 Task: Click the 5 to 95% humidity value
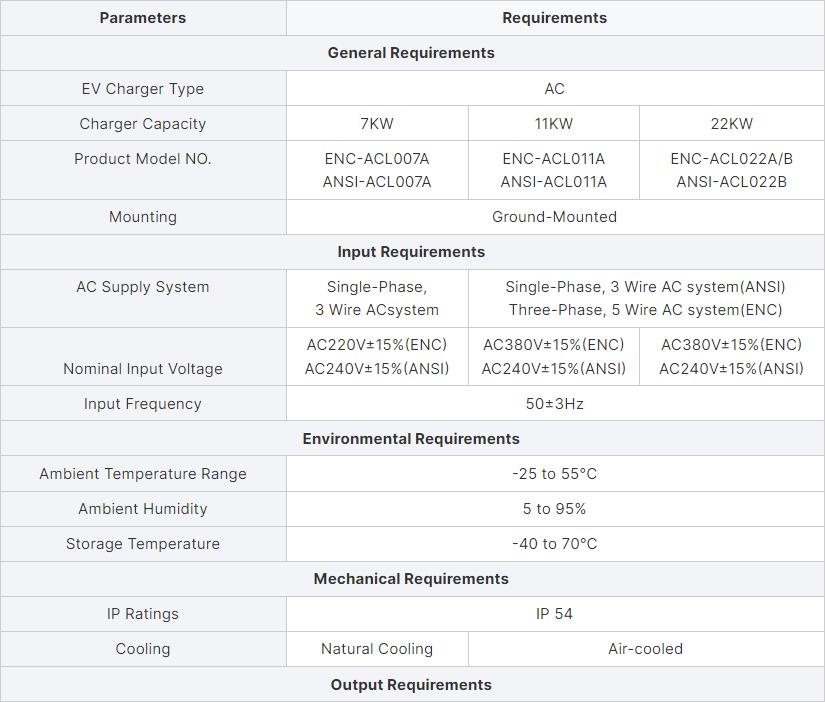555,509
